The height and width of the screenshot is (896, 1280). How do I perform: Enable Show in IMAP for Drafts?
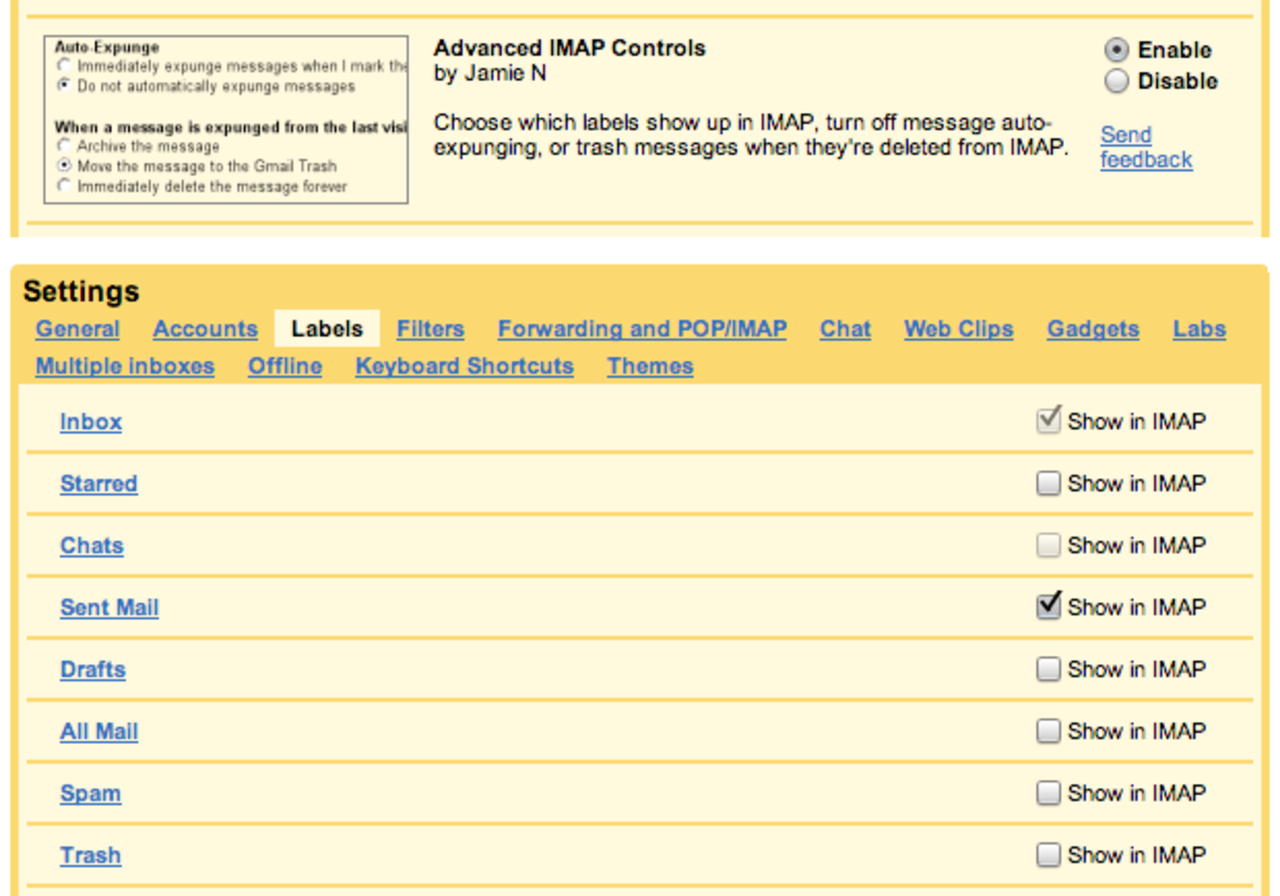(1048, 669)
